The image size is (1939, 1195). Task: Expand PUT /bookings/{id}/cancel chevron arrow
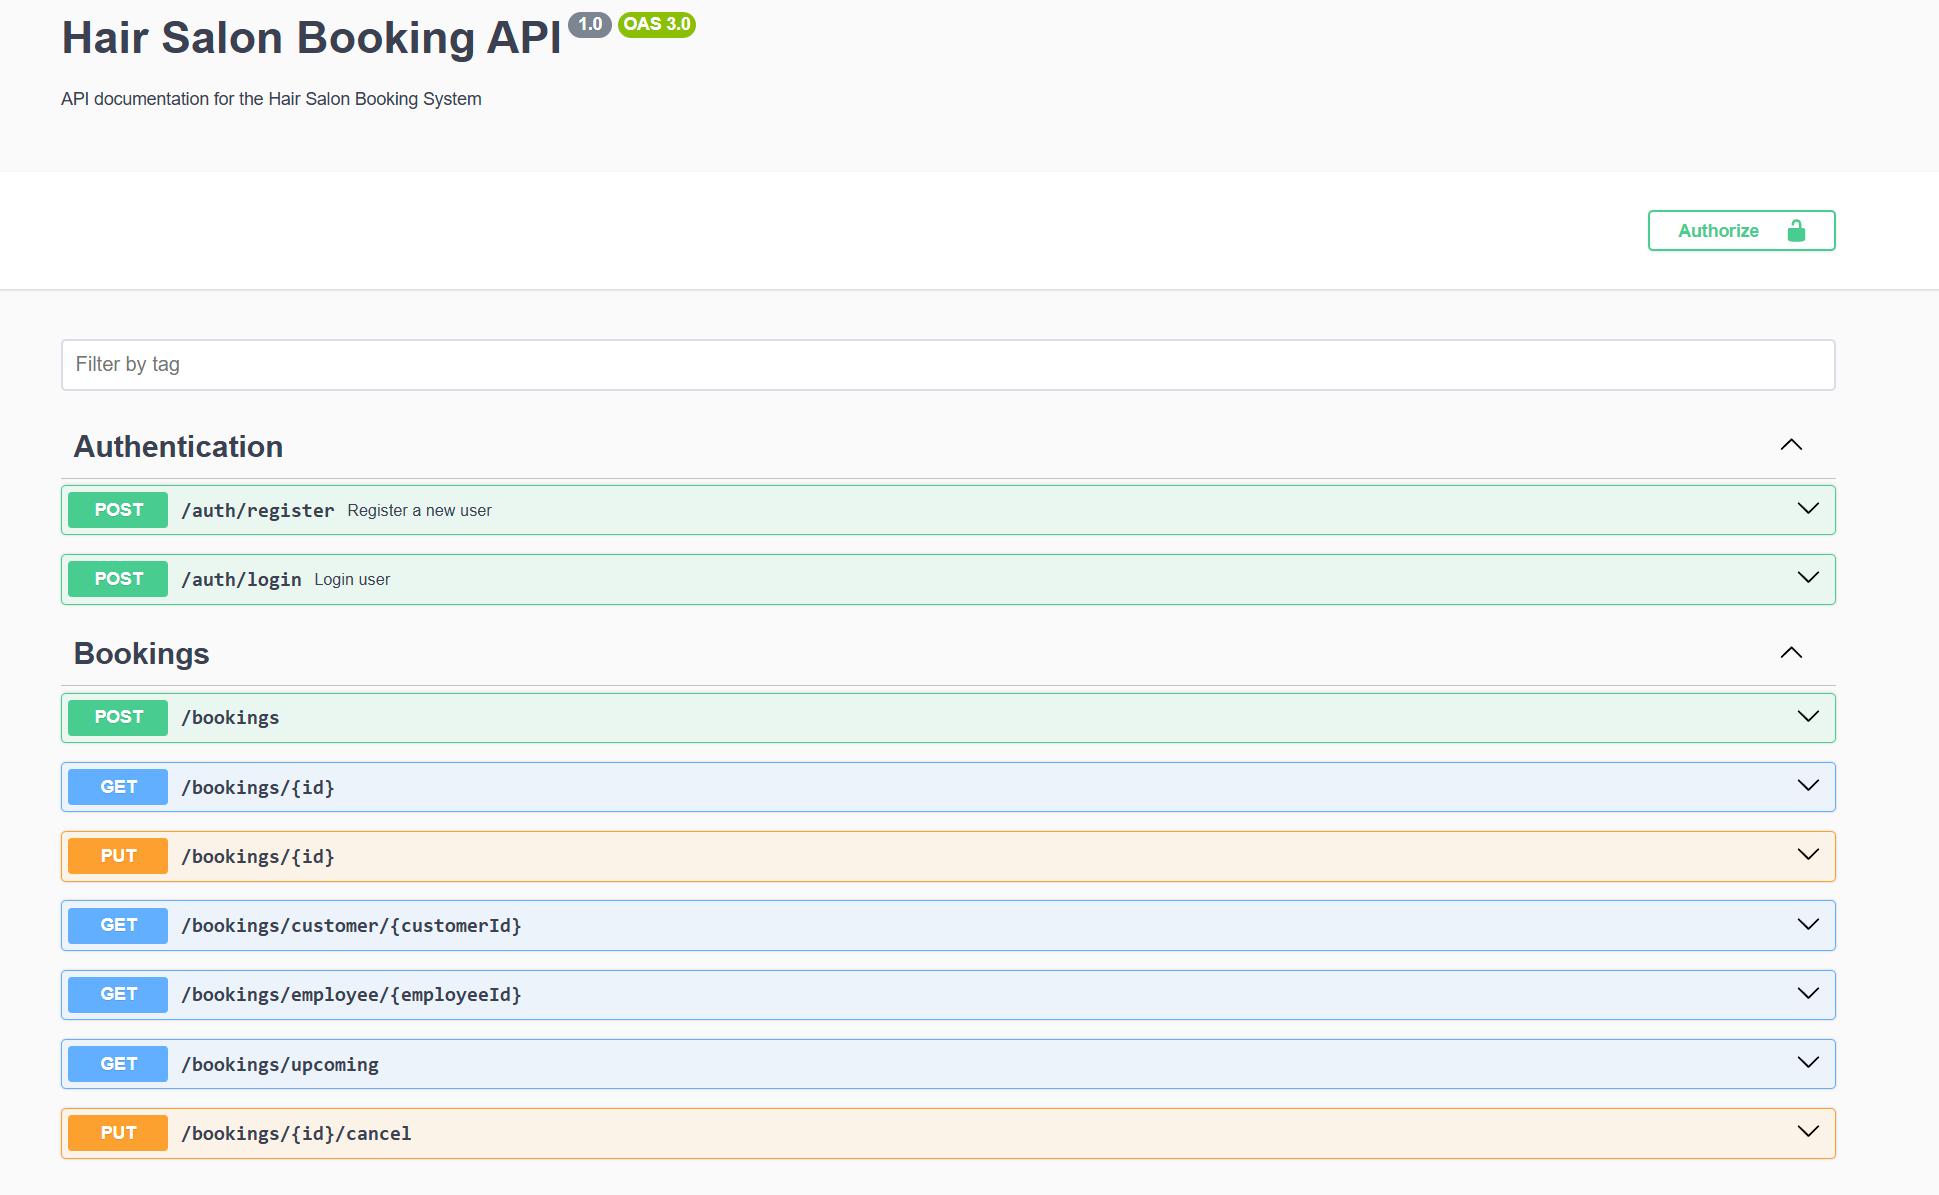1807,1132
